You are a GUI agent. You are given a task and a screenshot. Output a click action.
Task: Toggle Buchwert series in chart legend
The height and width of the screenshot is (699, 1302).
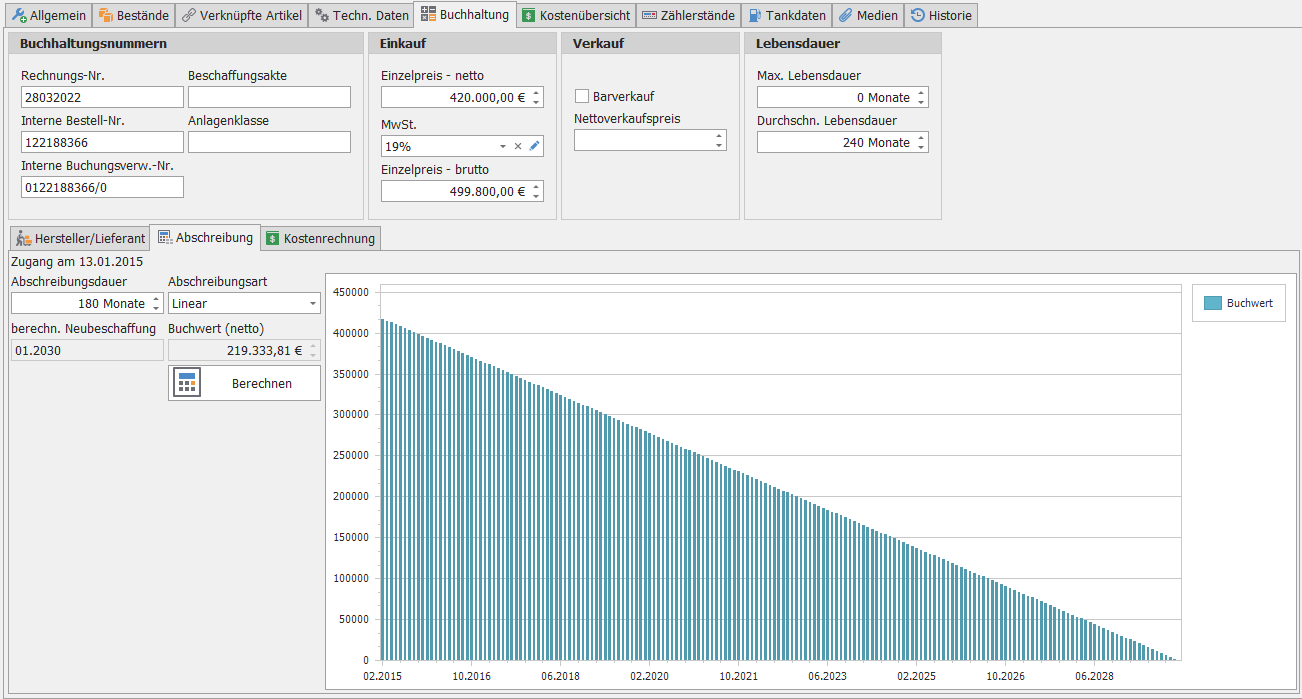point(1249,303)
